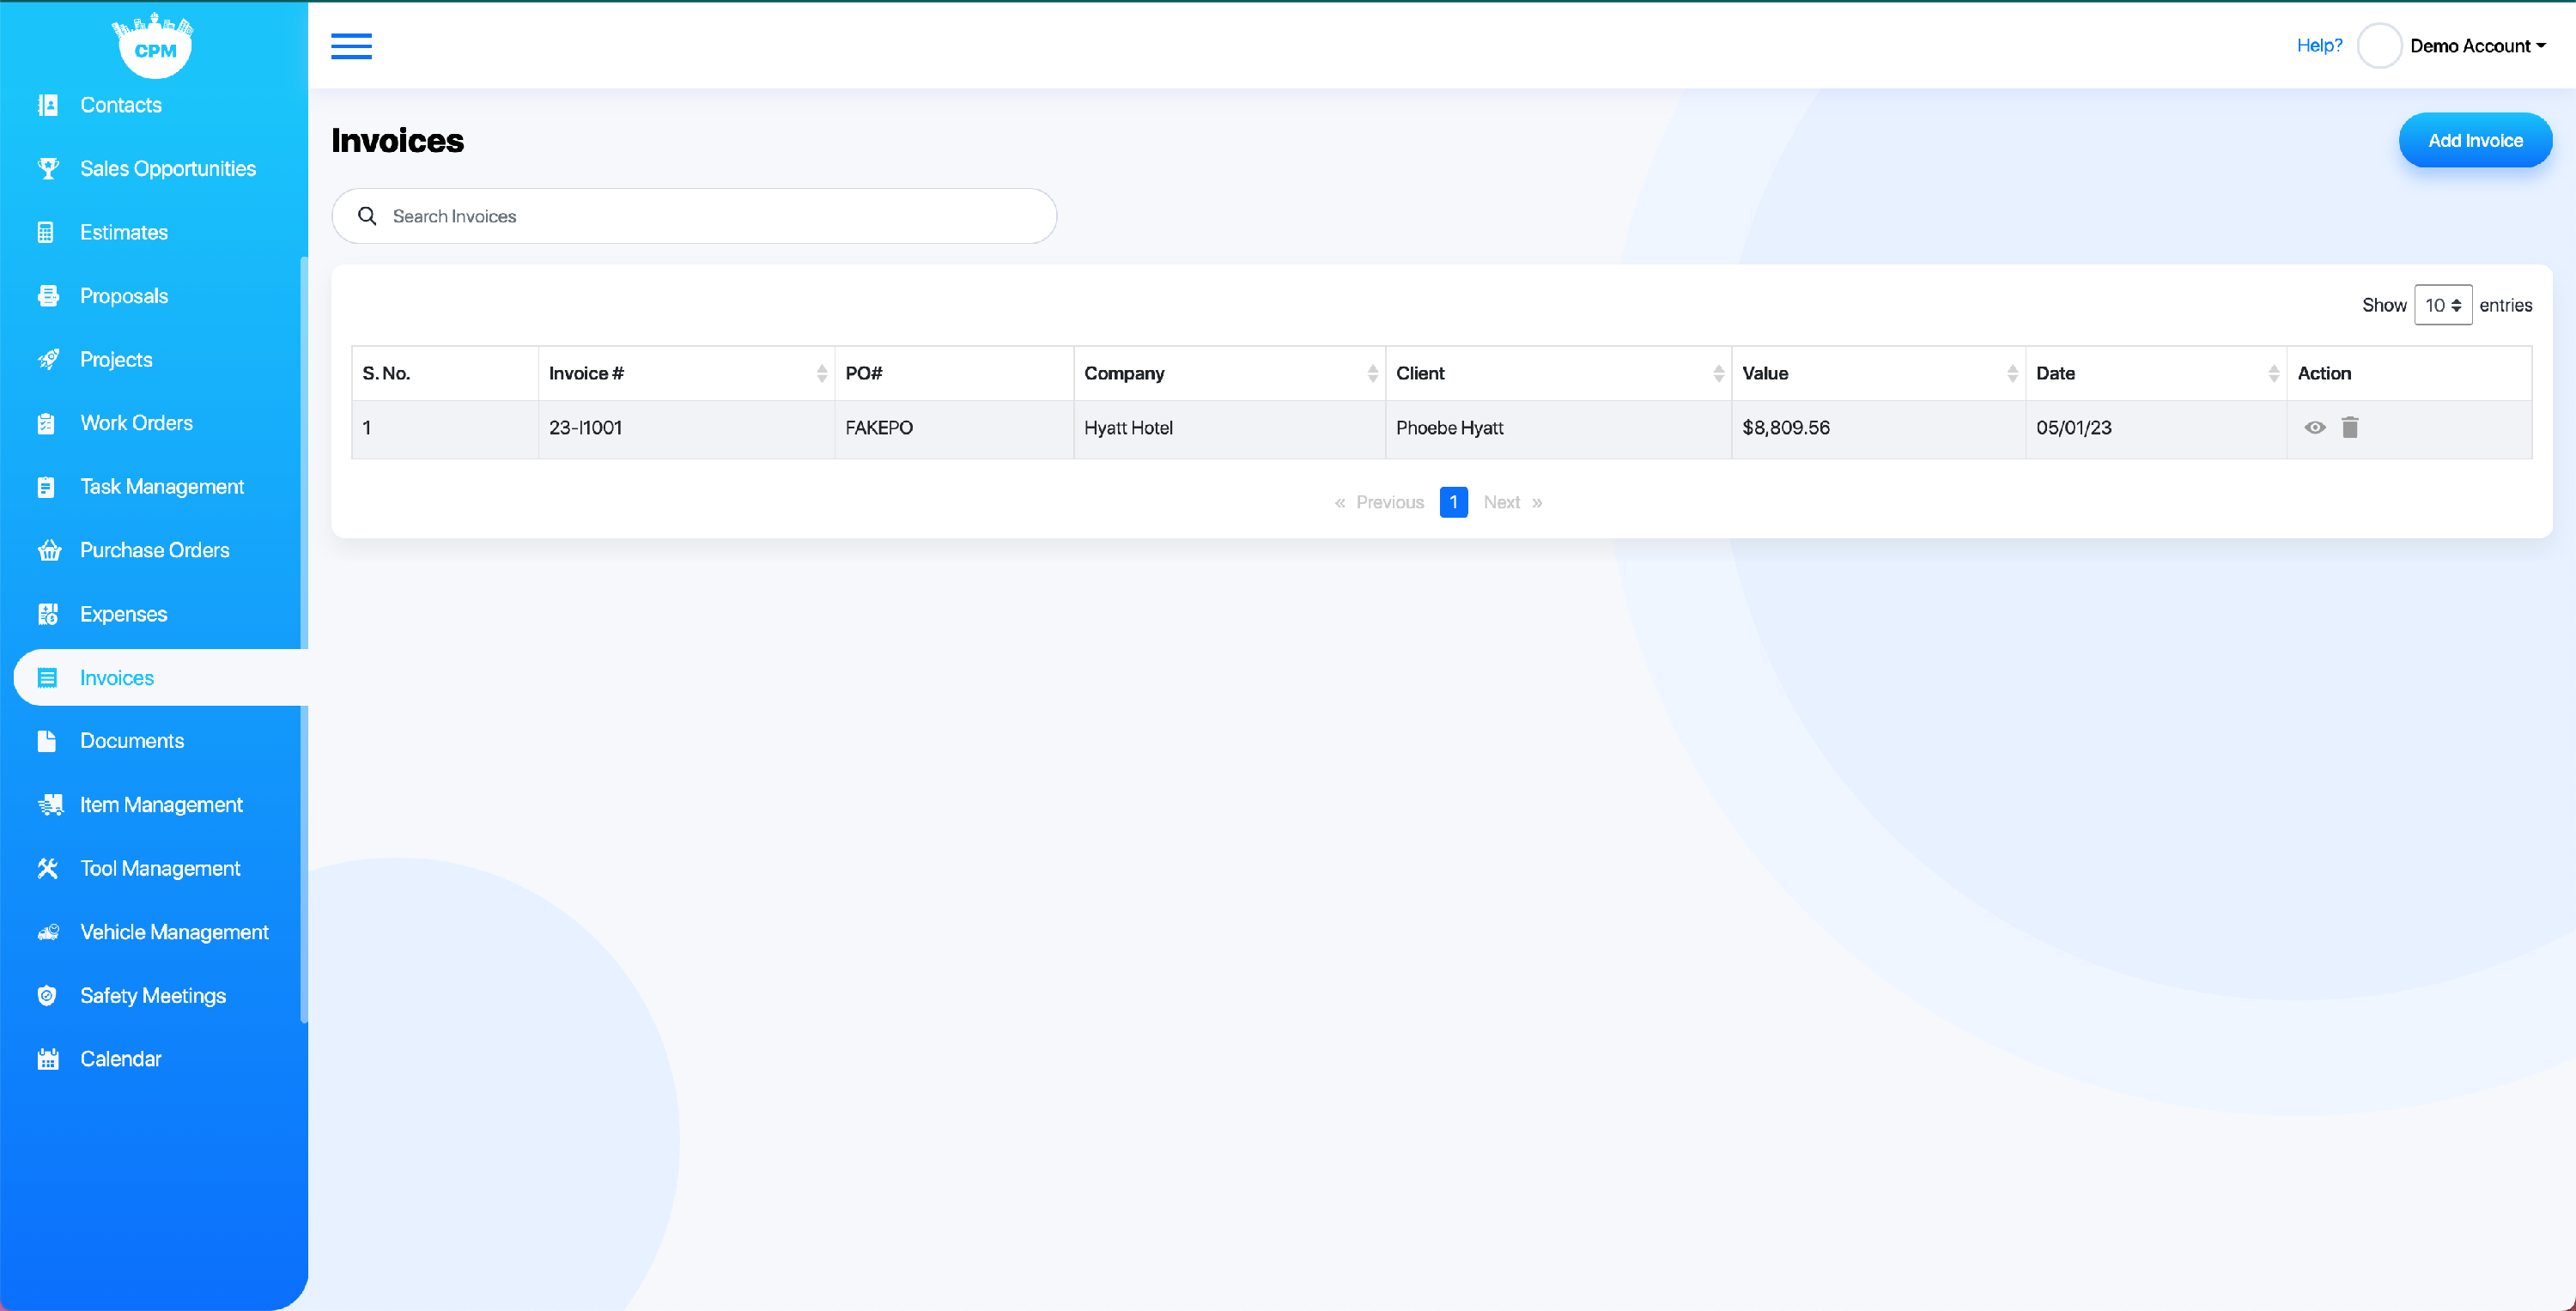Navigate to Proposals in sidebar

point(123,296)
